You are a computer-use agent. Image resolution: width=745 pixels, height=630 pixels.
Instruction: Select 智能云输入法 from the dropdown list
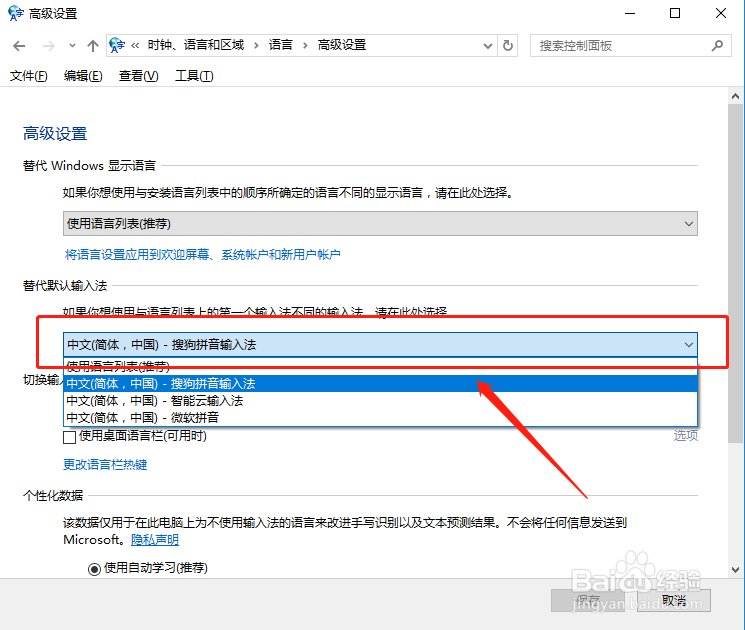pos(380,401)
